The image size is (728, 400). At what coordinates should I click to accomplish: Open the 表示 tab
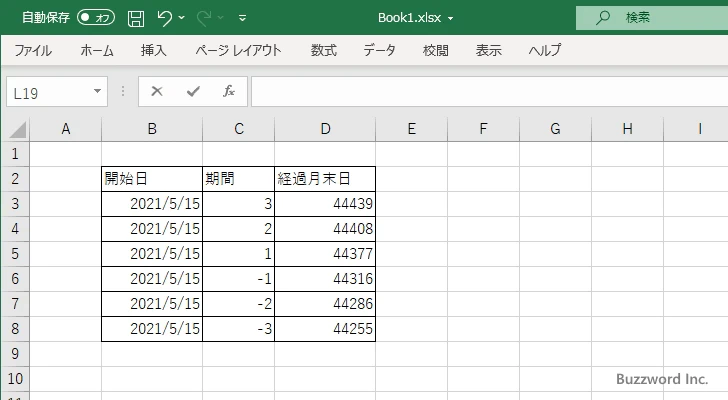click(x=488, y=50)
